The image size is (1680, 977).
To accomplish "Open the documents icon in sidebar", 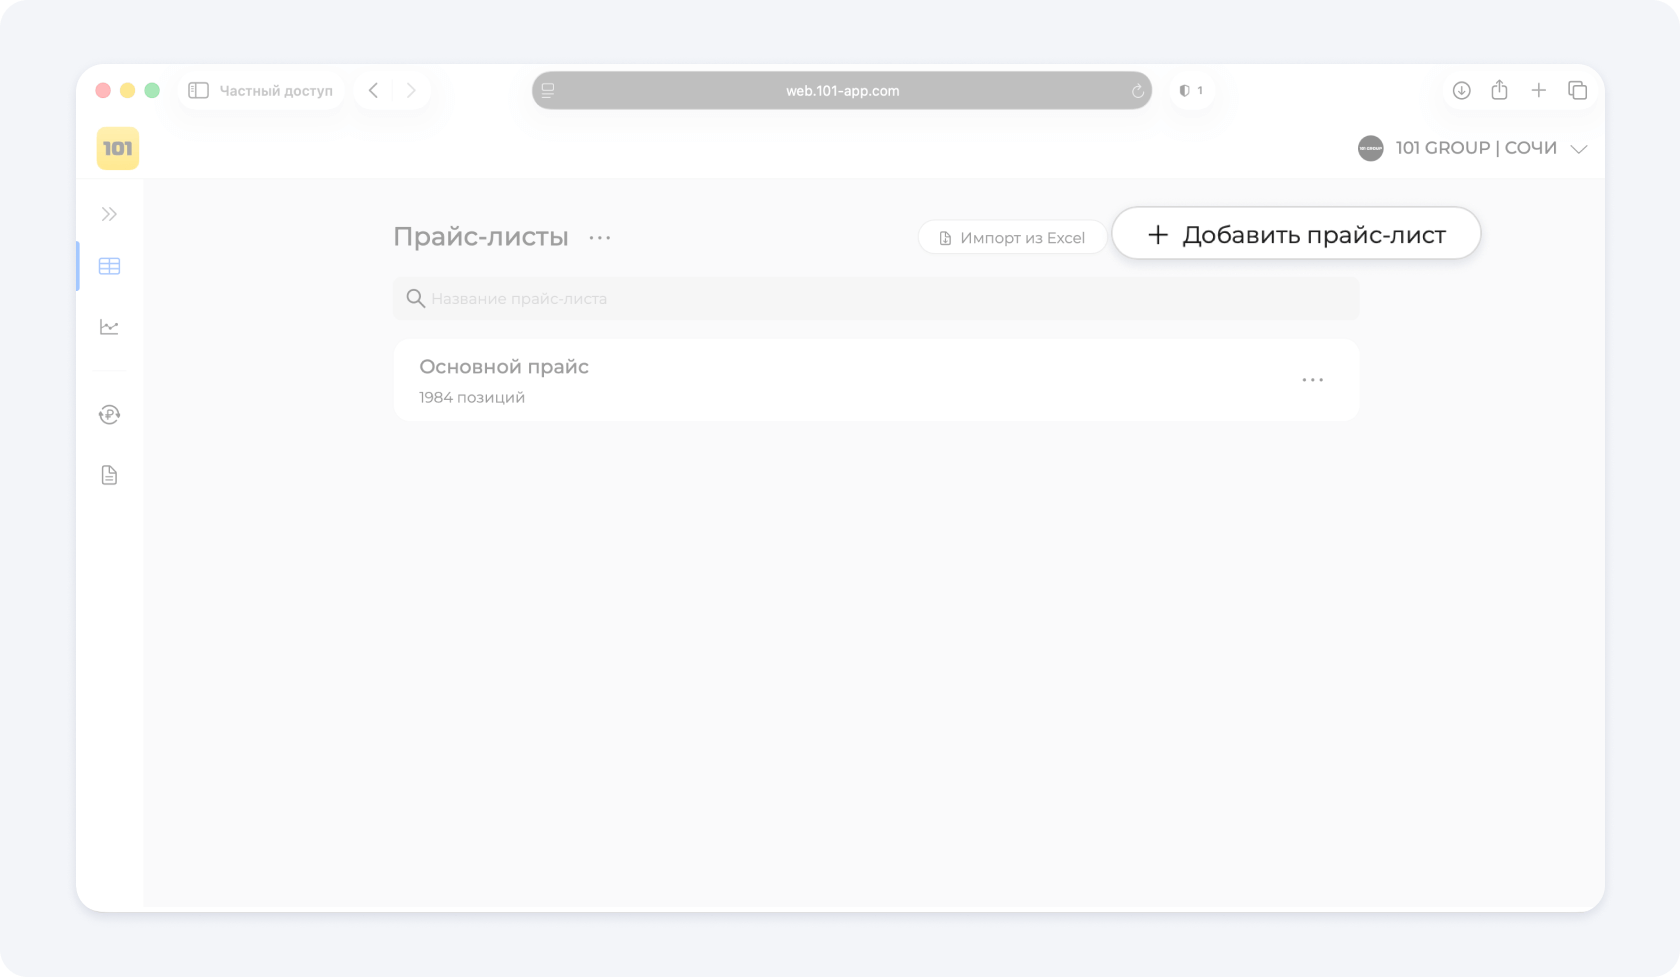I will 109,475.
